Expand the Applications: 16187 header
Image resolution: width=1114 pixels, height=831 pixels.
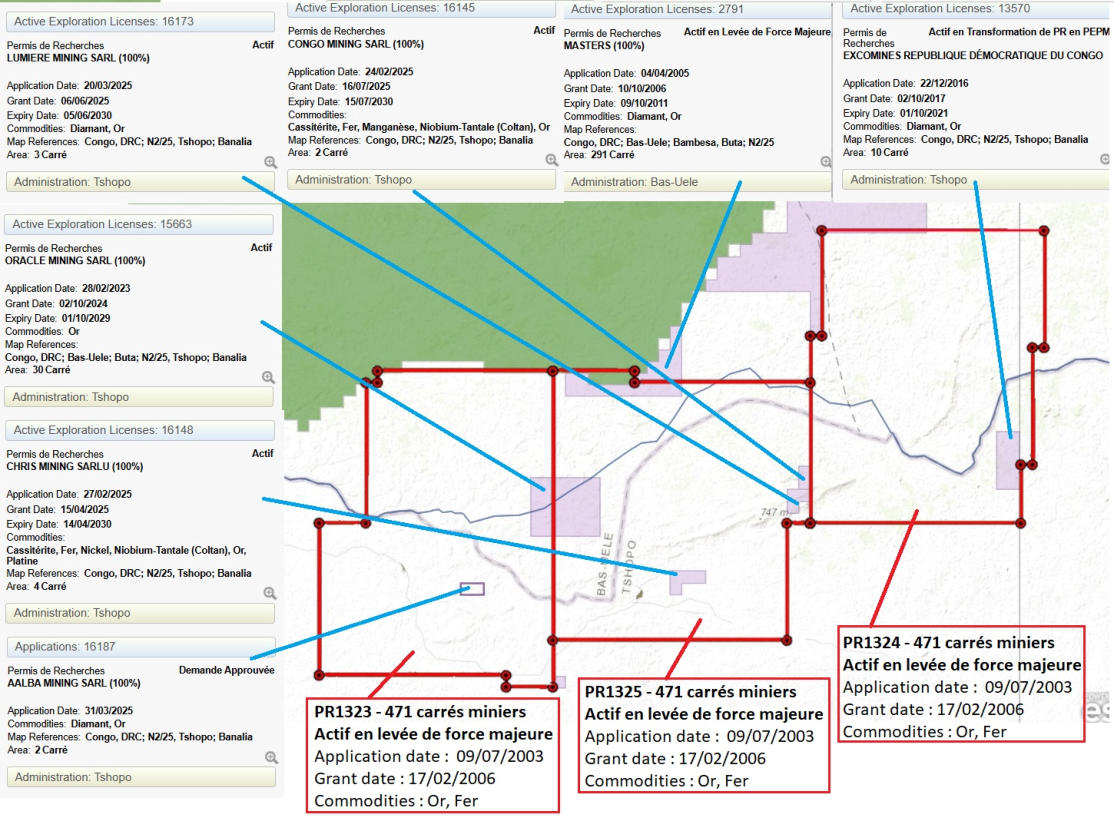pyautogui.click(x=140, y=647)
